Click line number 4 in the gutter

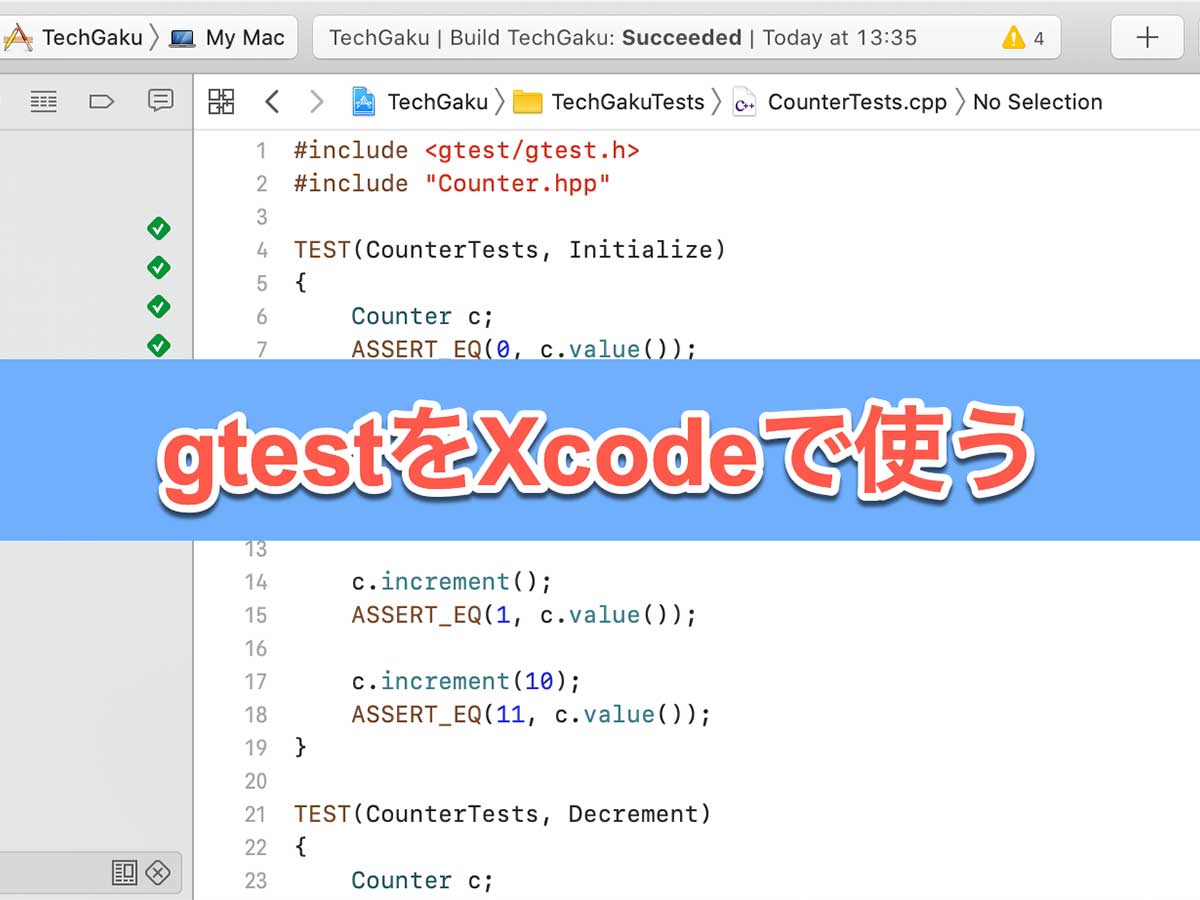(x=262, y=250)
